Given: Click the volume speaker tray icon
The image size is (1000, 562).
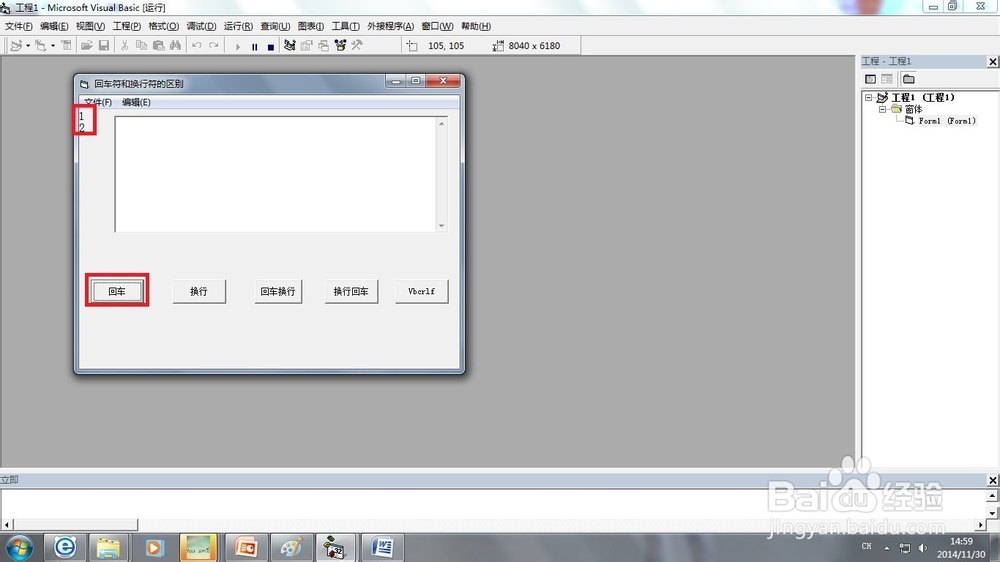Looking at the screenshot, I should coord(922,547).
